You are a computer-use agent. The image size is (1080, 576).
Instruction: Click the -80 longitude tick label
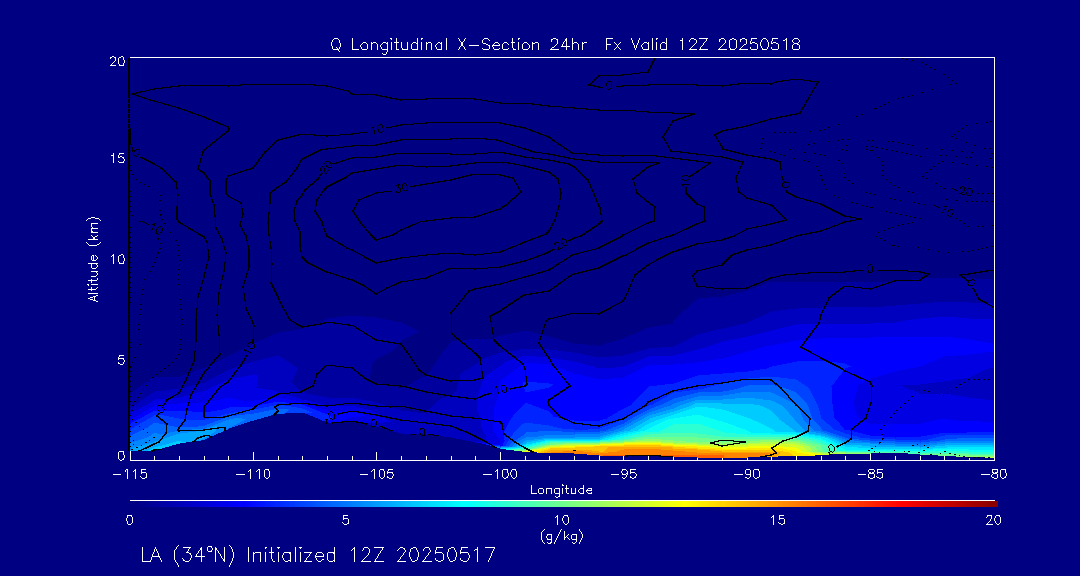pyautogui.click(x=994, y=474)
